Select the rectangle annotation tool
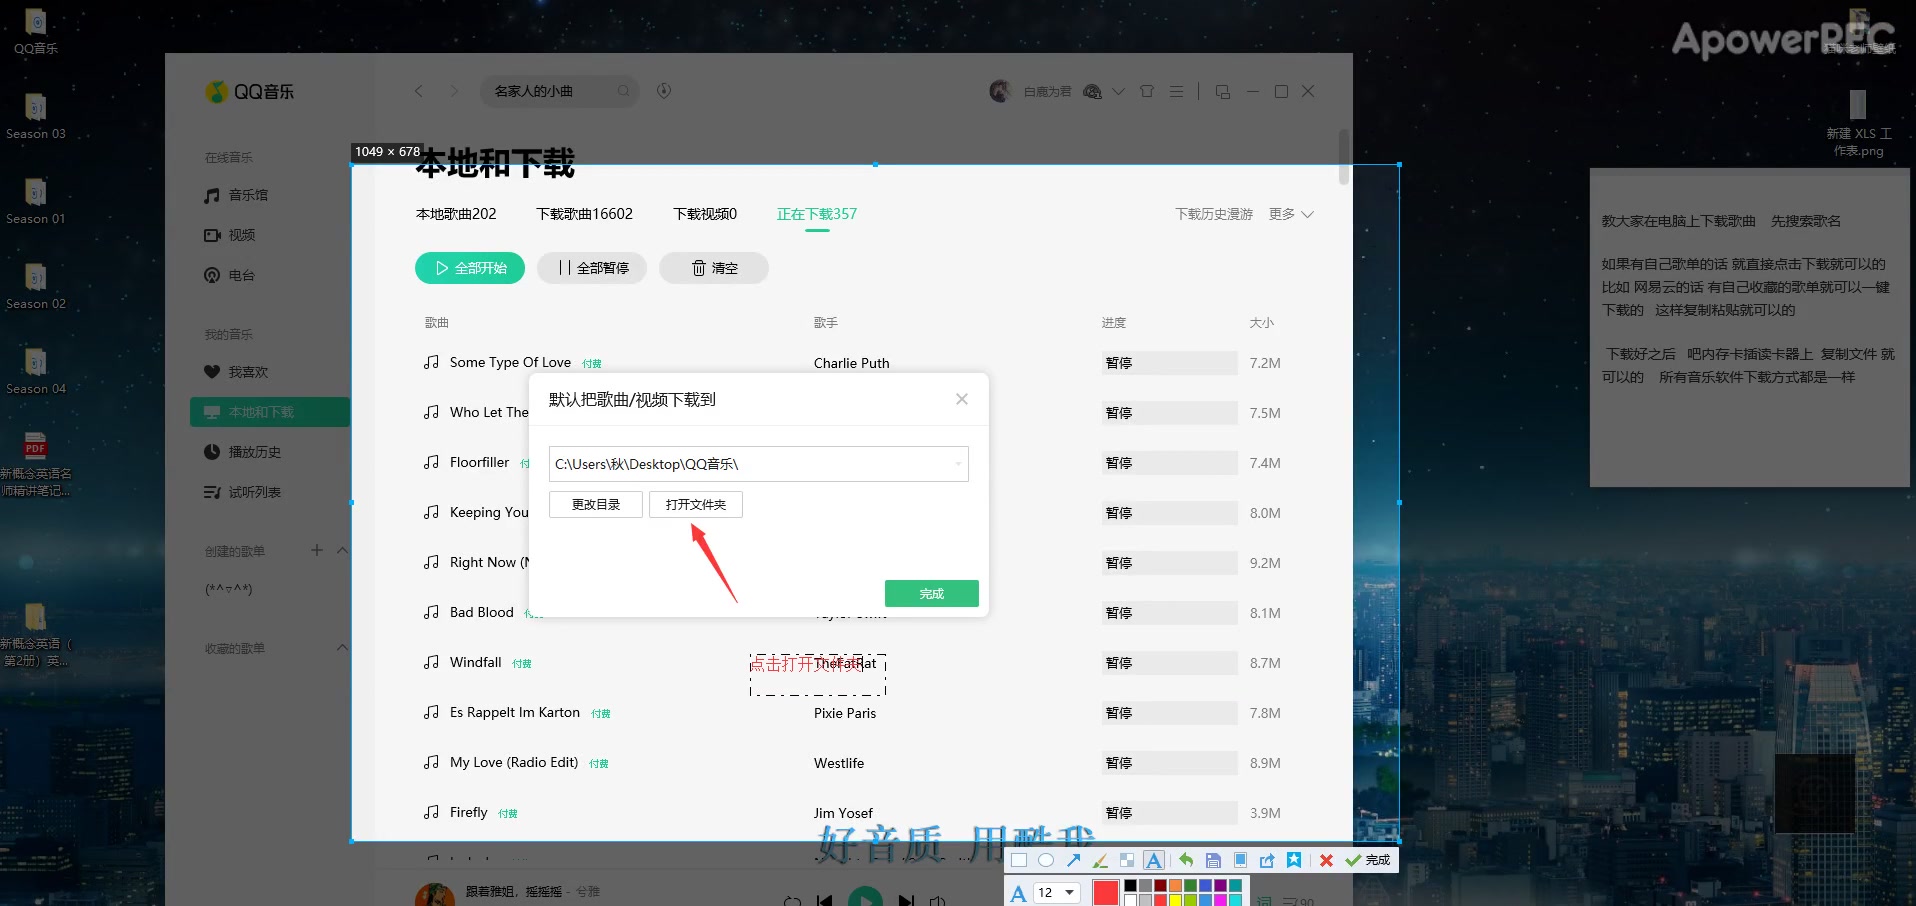The height and width of the screenshot is (906, 1916). 1019,860
